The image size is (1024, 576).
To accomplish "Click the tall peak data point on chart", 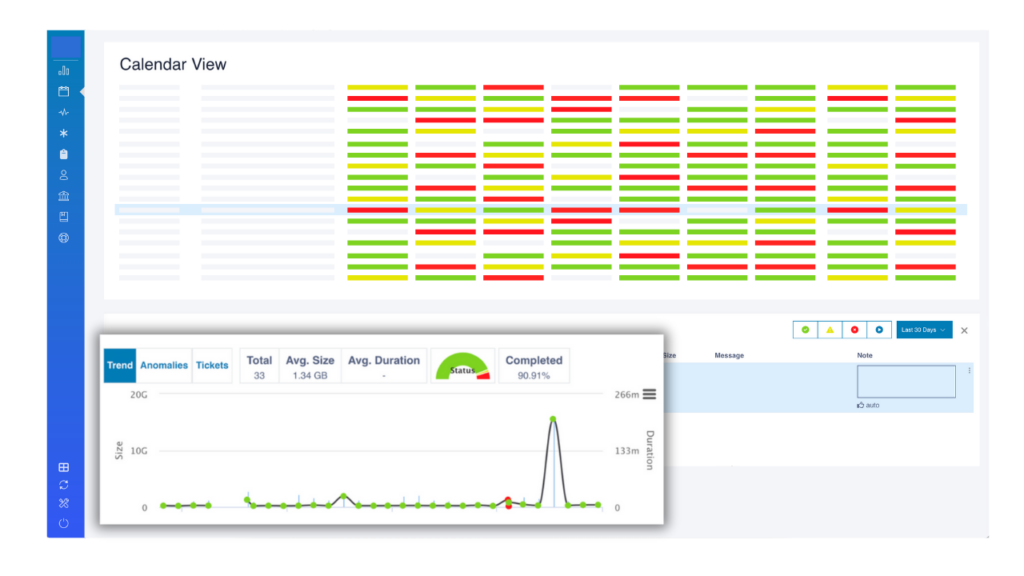I will pos(553,419).
